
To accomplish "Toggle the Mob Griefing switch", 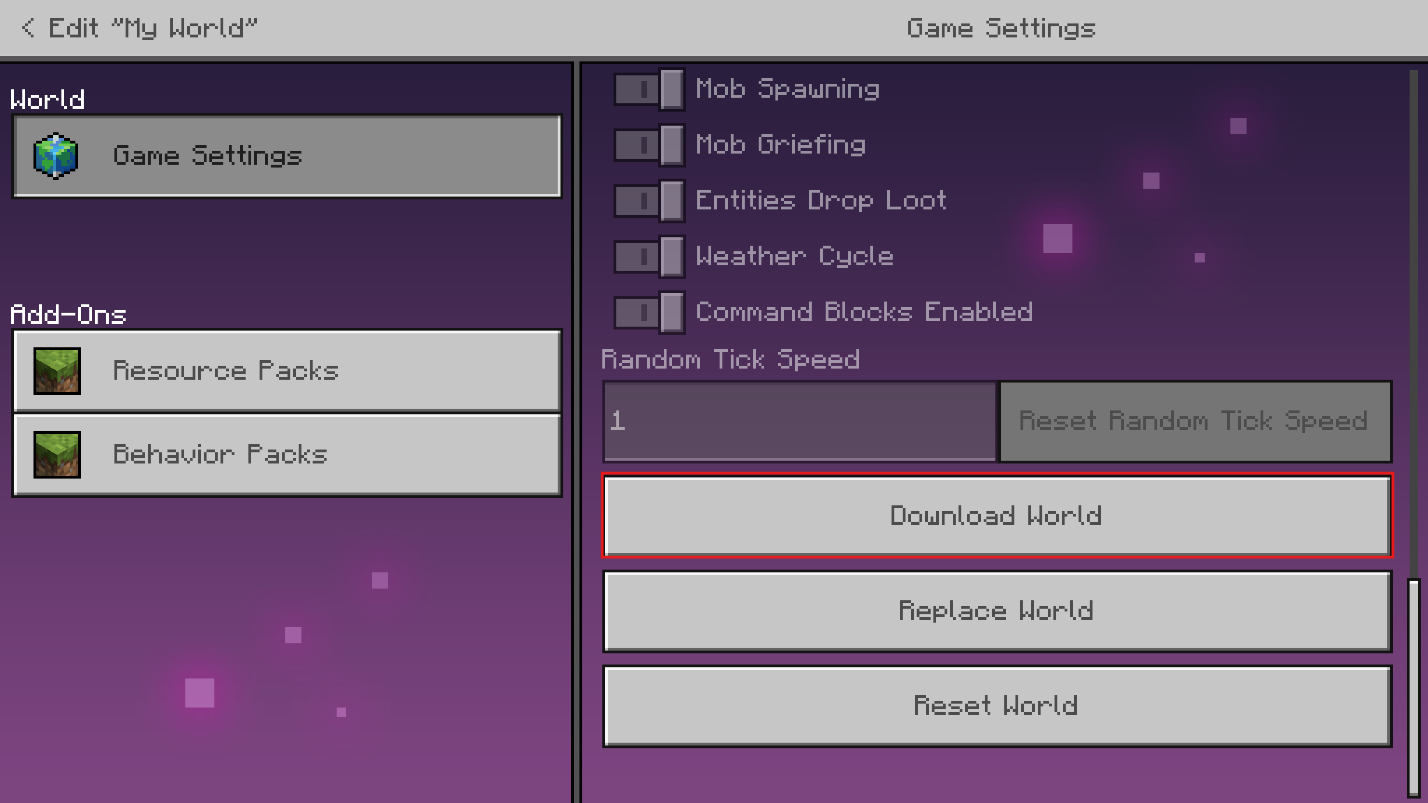I will 649,145.
